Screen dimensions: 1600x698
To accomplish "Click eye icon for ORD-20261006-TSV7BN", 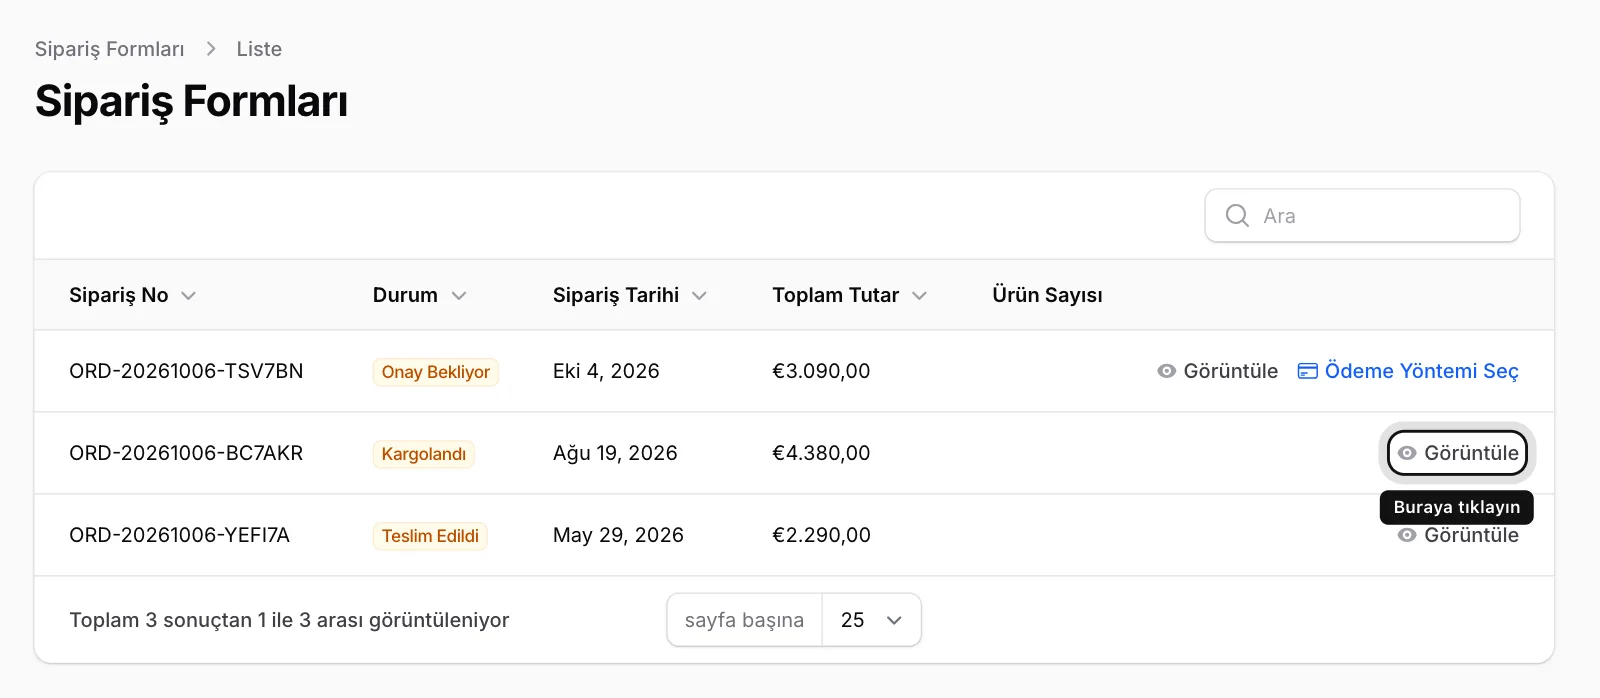I will [1166, 371].
